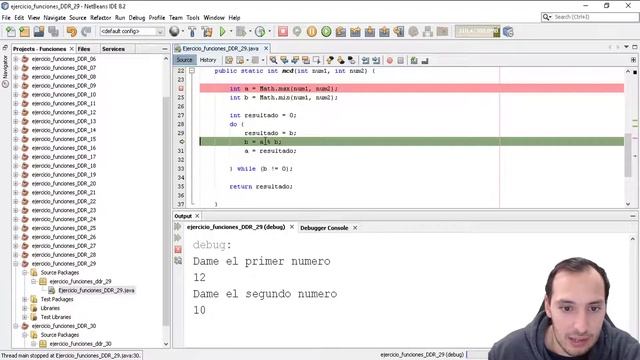Open the File menu
The image size is (640, 360).
click(x=6, y=18)
